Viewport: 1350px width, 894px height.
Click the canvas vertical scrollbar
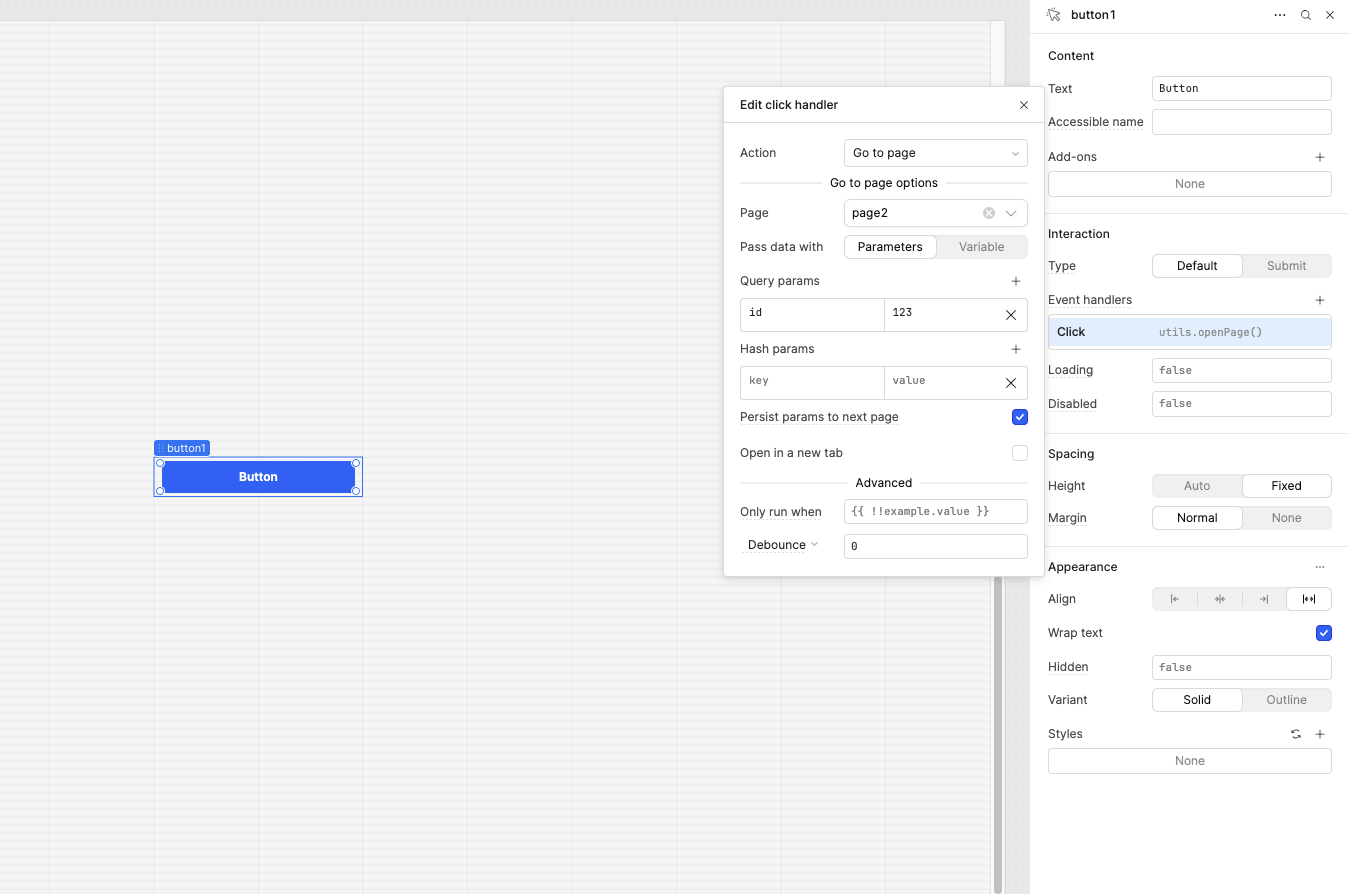[x=997, y=734]
